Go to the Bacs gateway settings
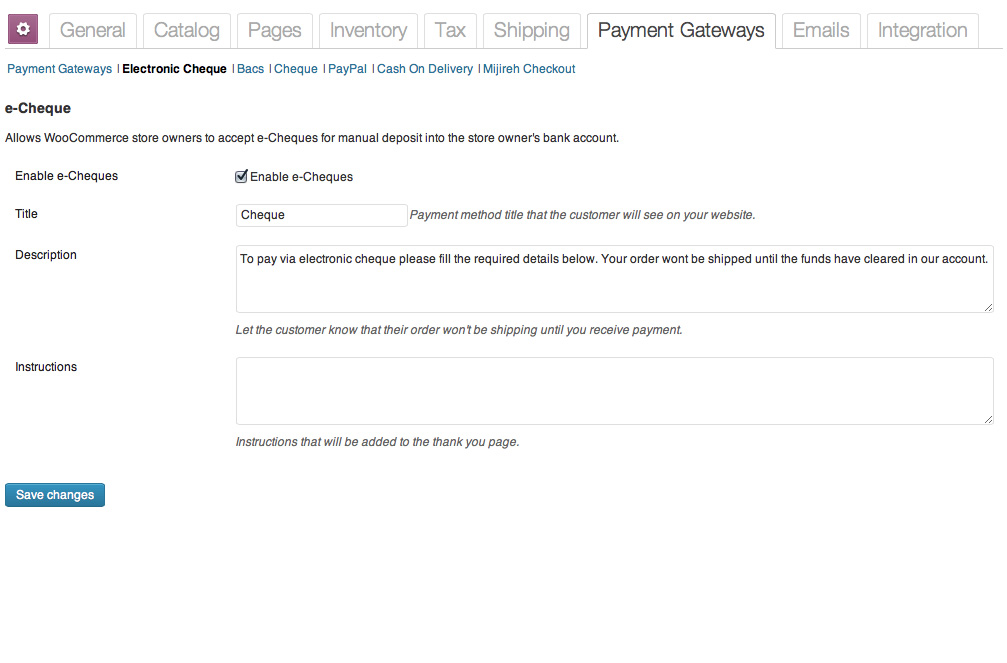Screen dimensions: 1007x663 250,69
